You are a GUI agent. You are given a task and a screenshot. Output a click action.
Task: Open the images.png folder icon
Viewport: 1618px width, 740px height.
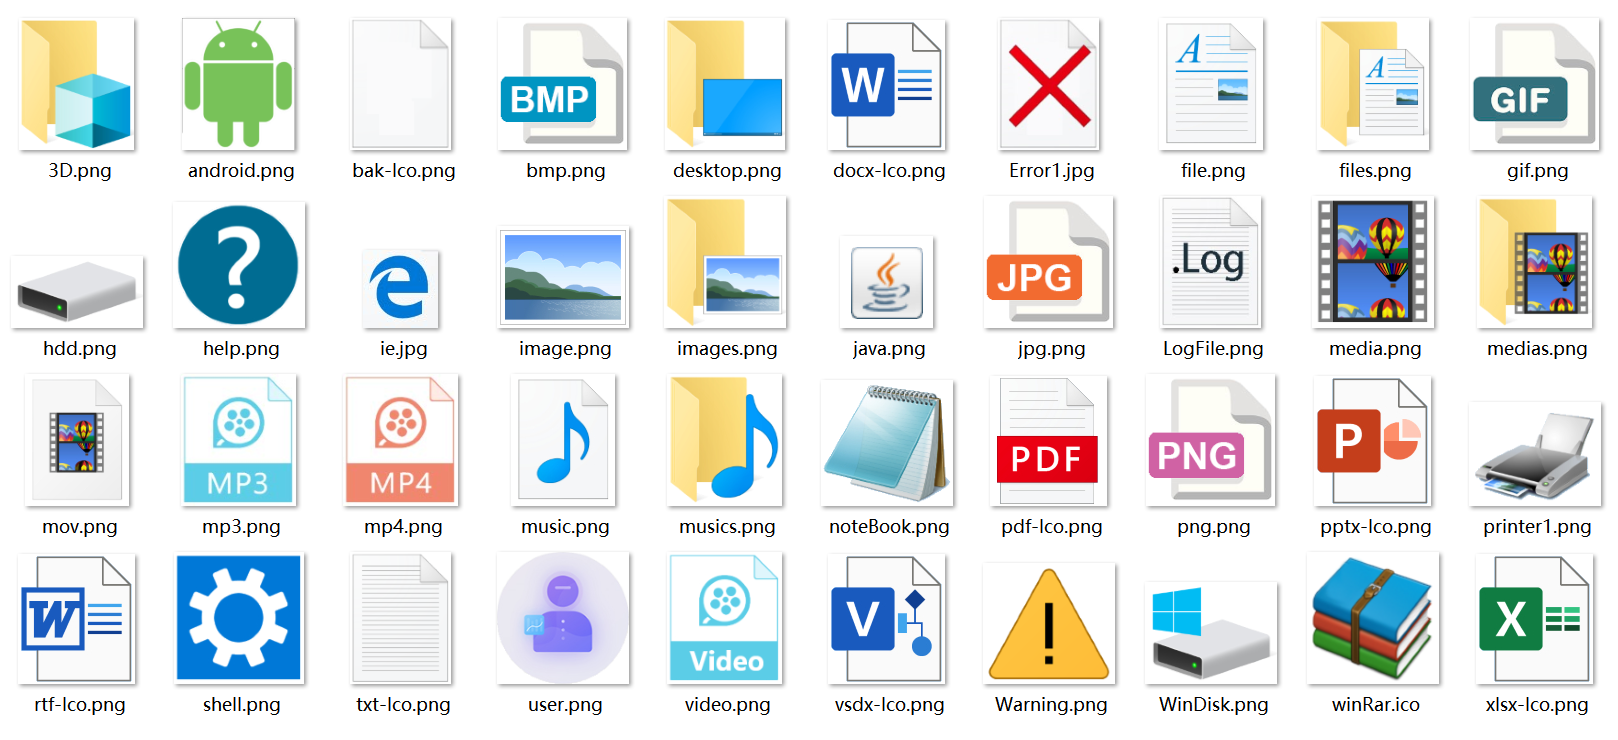click(725, 262)
